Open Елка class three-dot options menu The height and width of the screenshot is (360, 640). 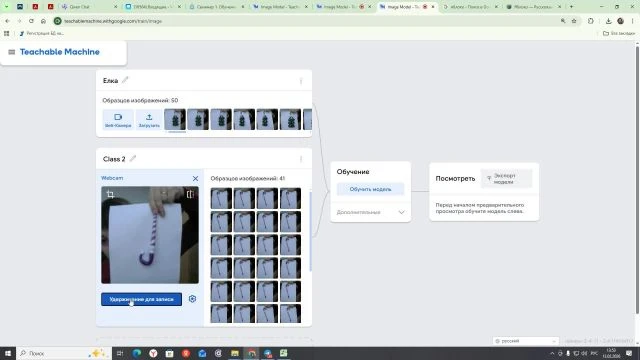pyautogui.click(x=301, y=81)
